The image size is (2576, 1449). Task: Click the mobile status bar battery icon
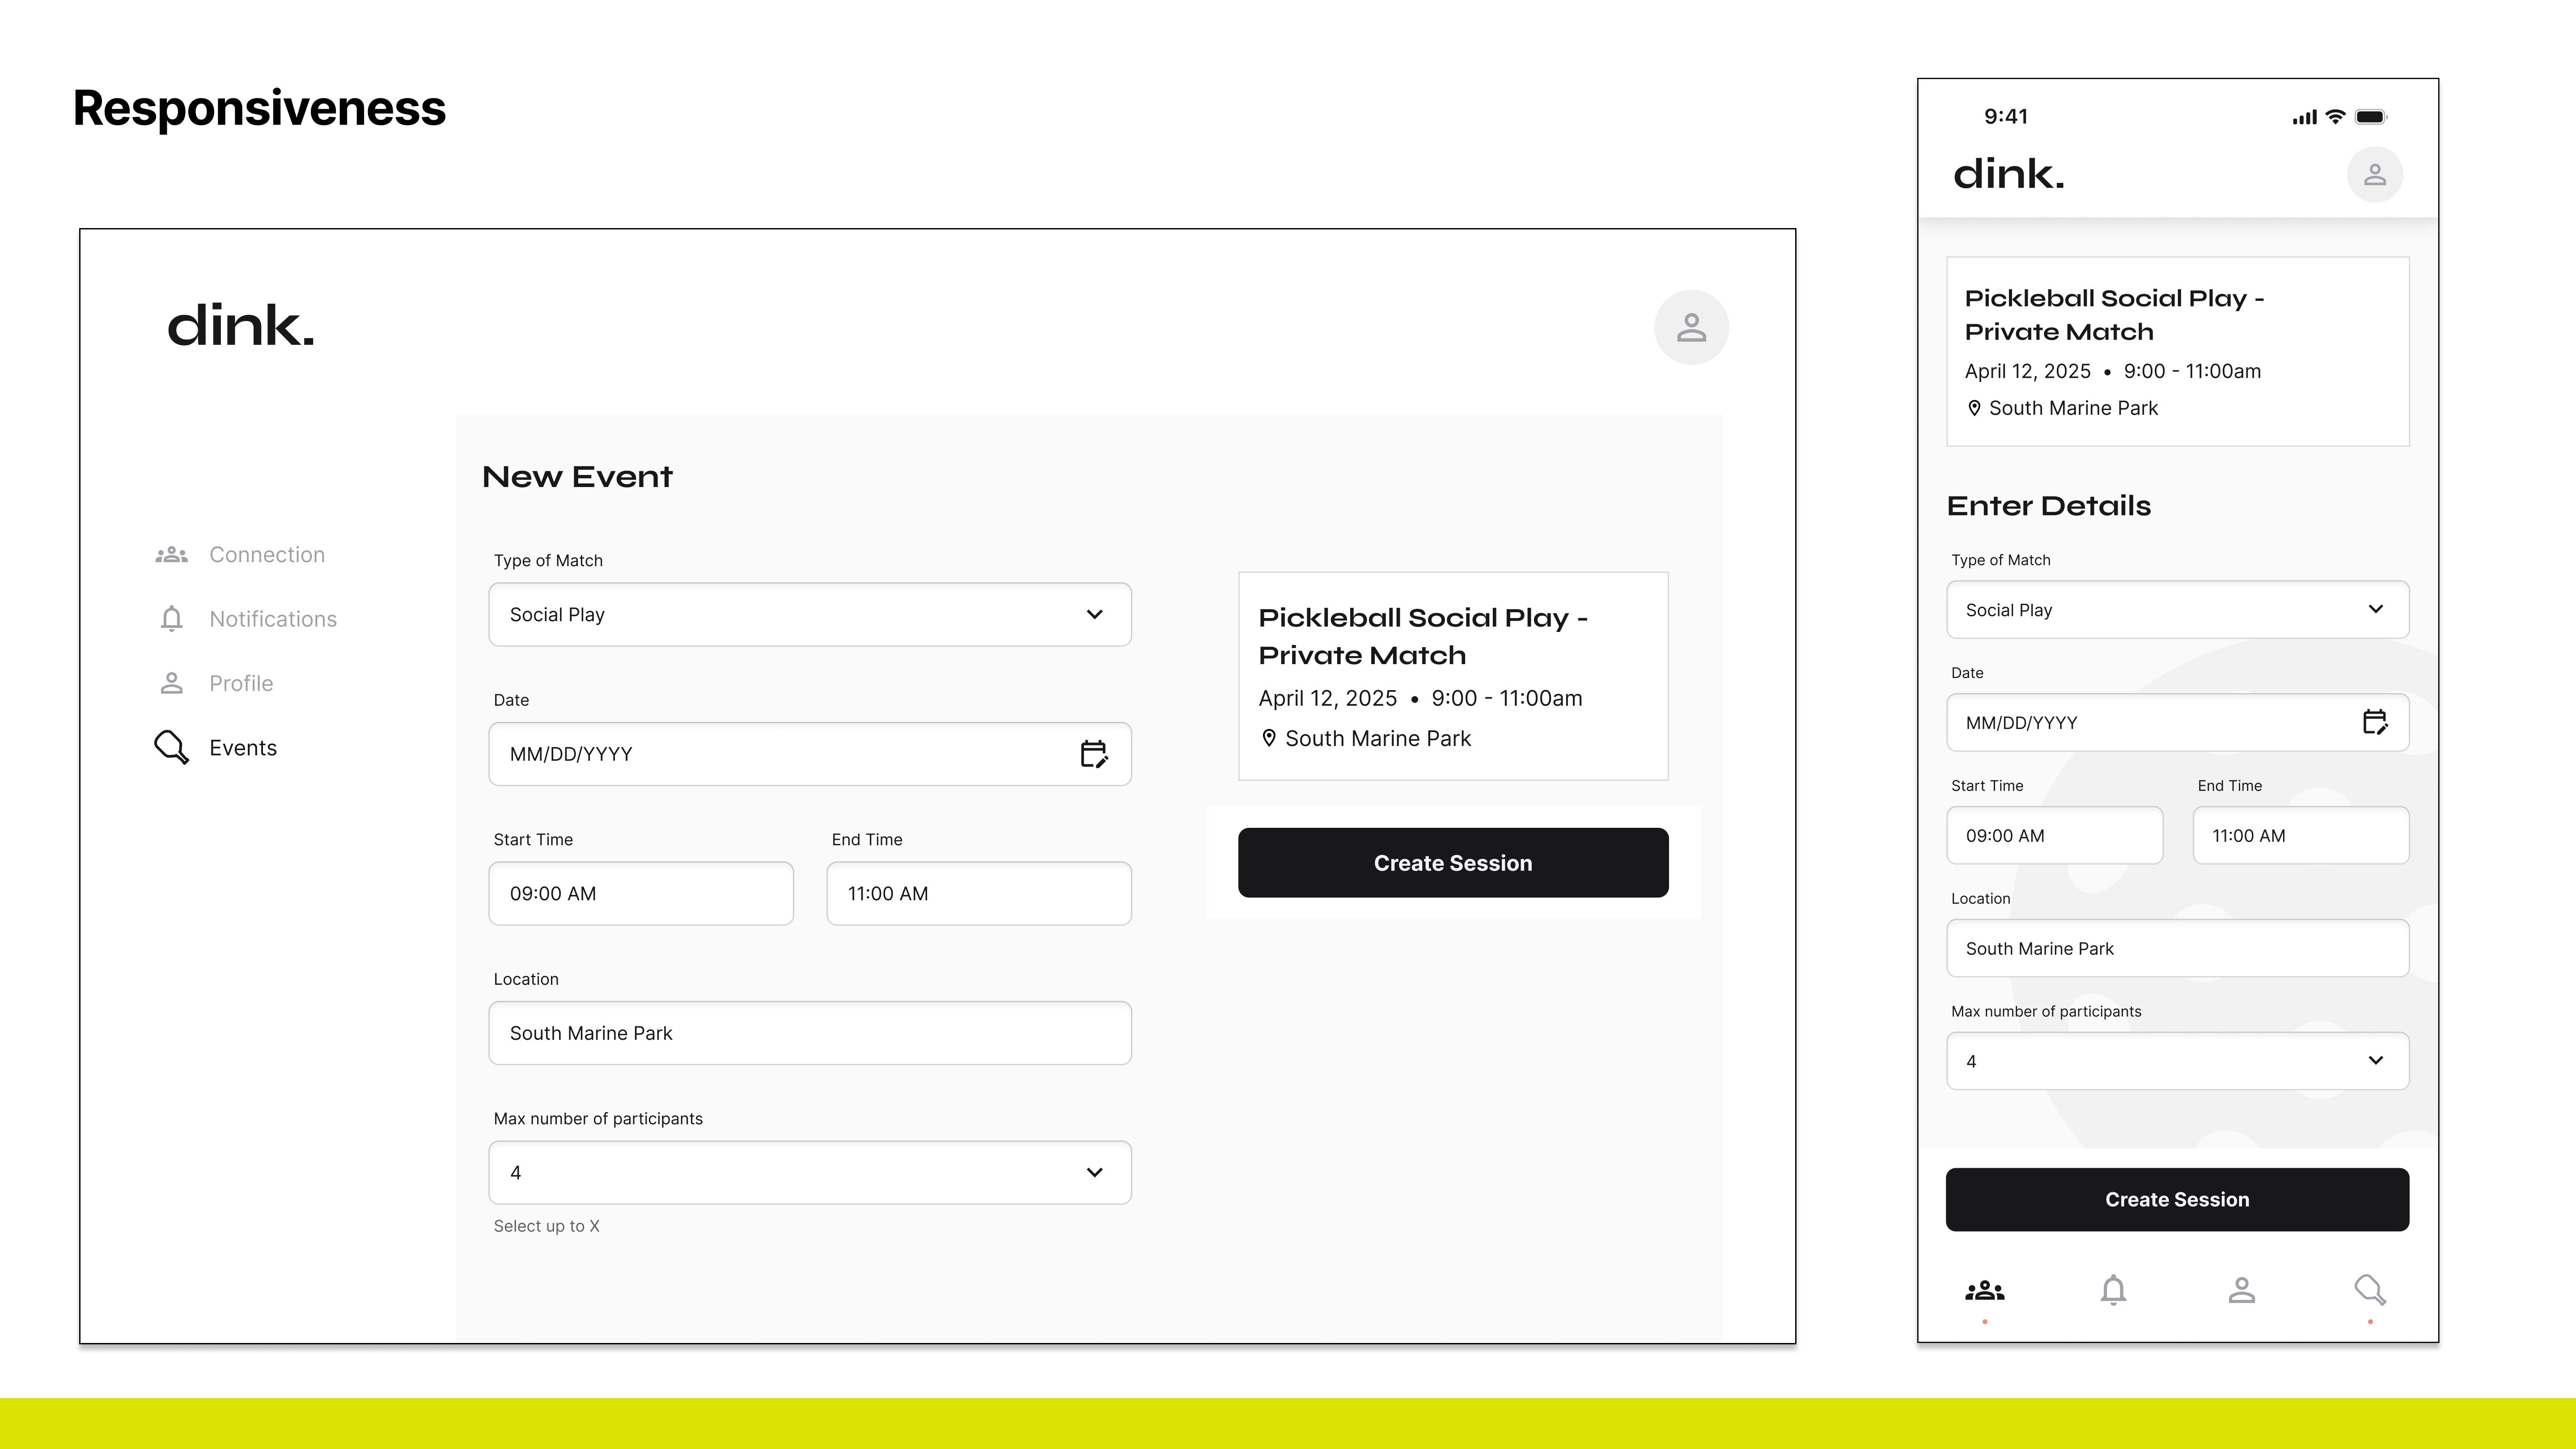pyautogui.click(x=2371, y=117)
